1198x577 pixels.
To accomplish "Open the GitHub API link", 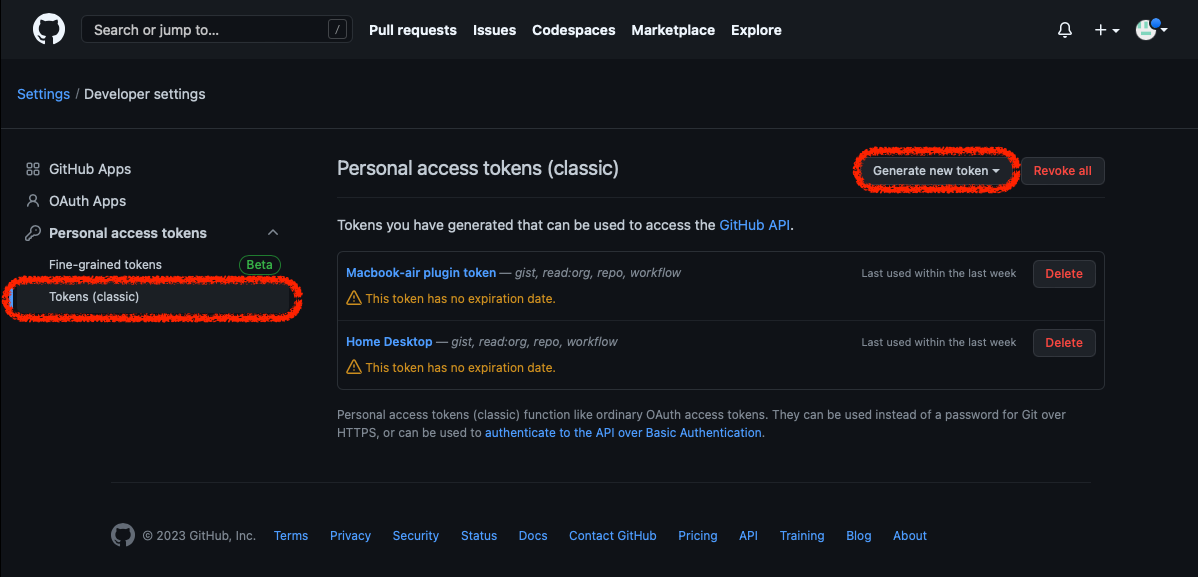I will pos(755,225).
